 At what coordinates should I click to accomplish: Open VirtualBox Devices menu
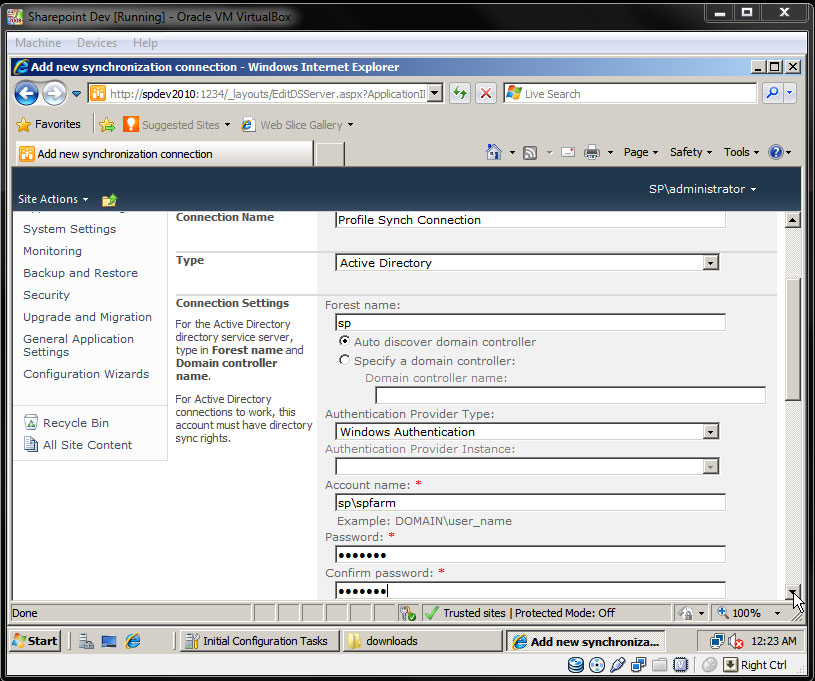coord(97,43)
